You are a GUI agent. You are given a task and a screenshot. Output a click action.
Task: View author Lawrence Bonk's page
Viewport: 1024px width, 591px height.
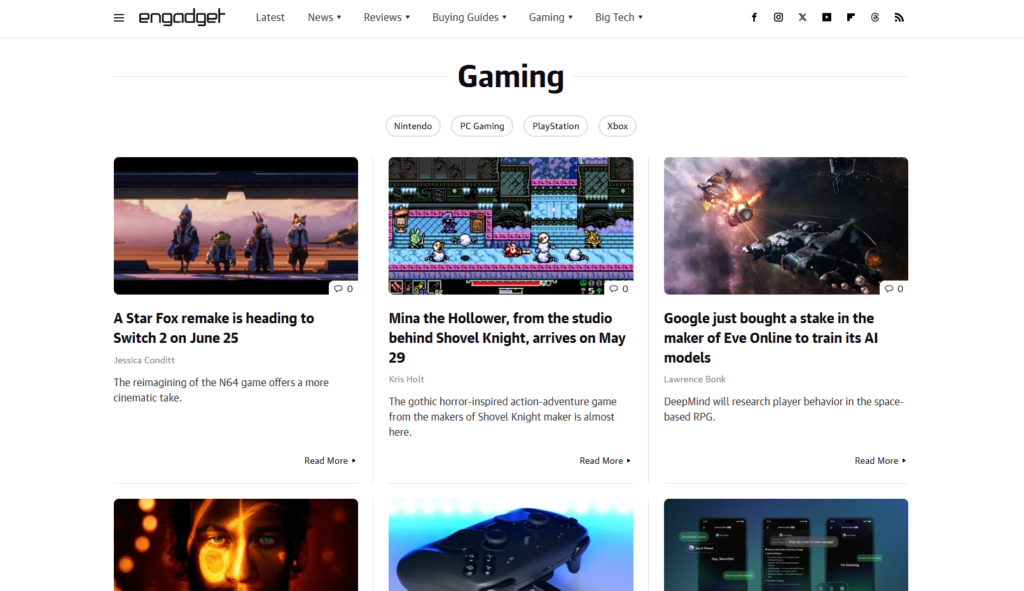[695, 379]
